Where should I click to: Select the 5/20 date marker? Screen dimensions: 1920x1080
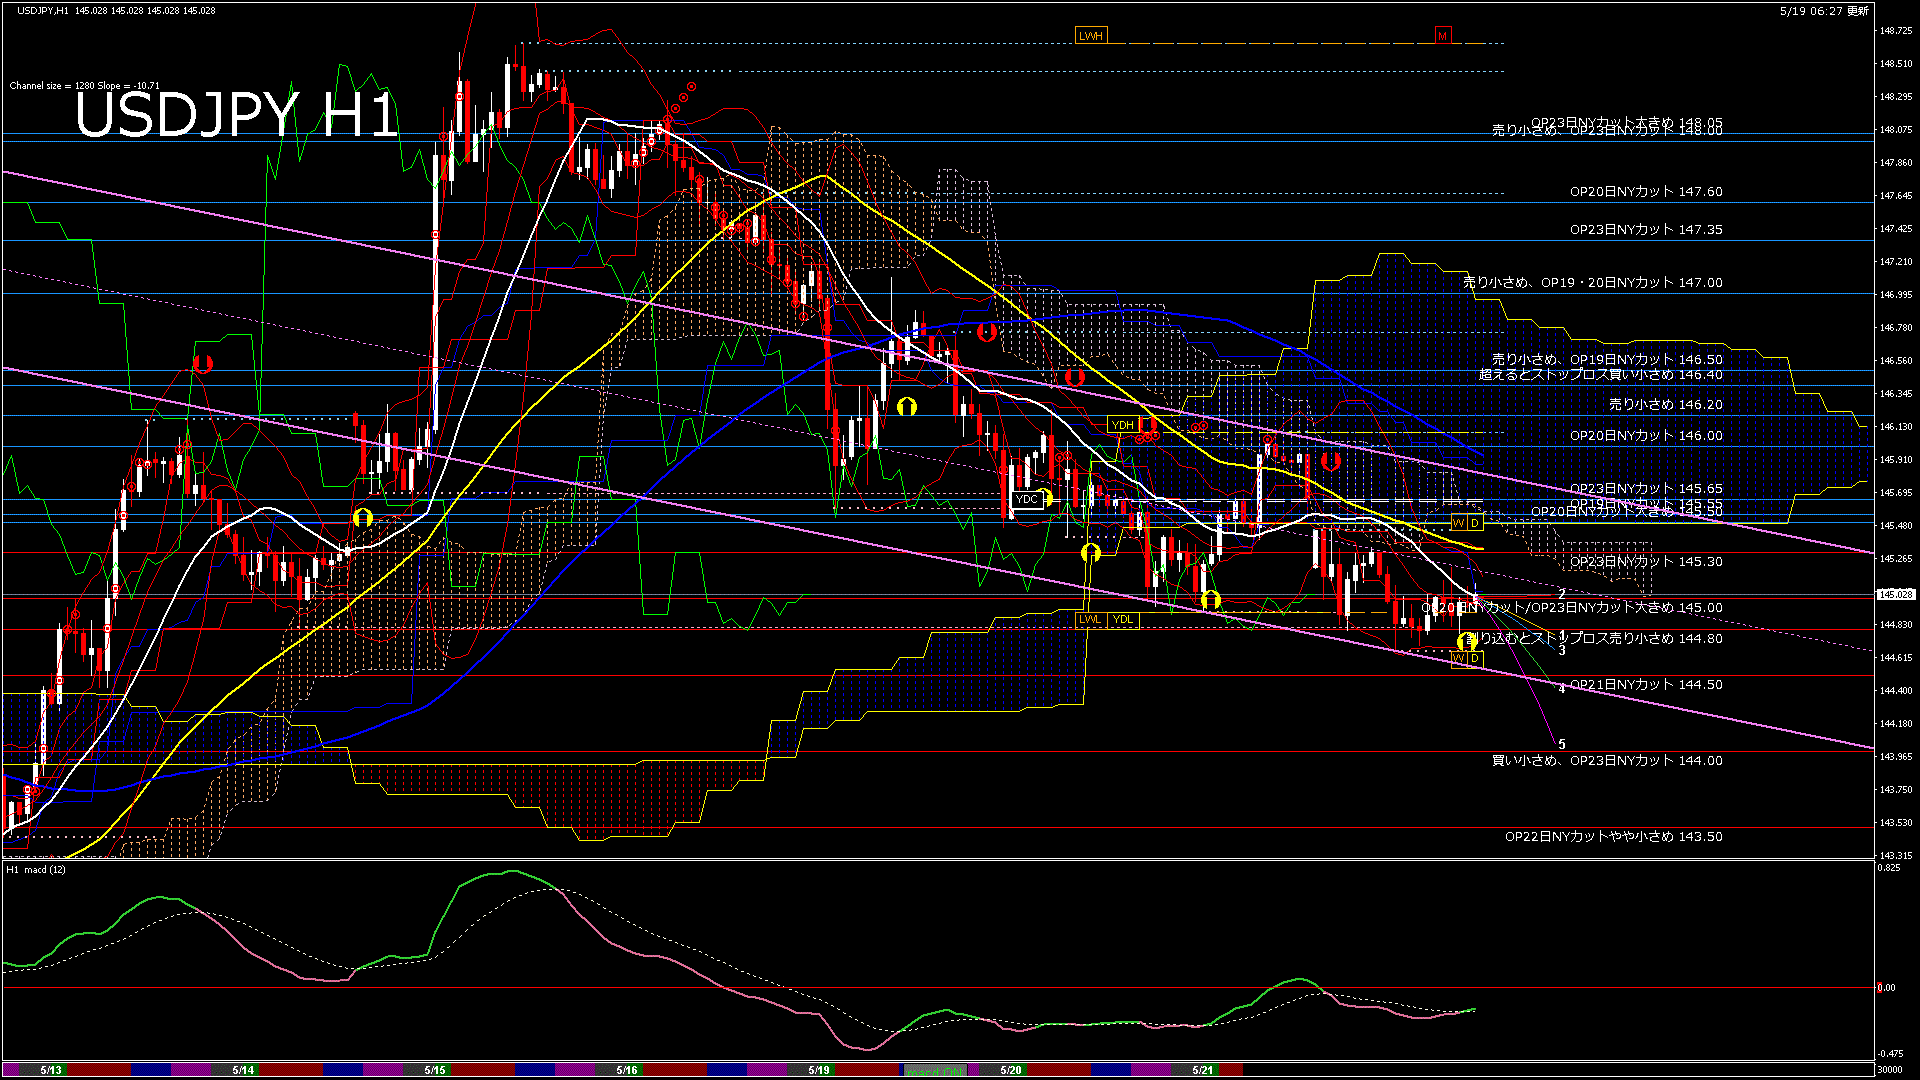pos(1011,1070)
